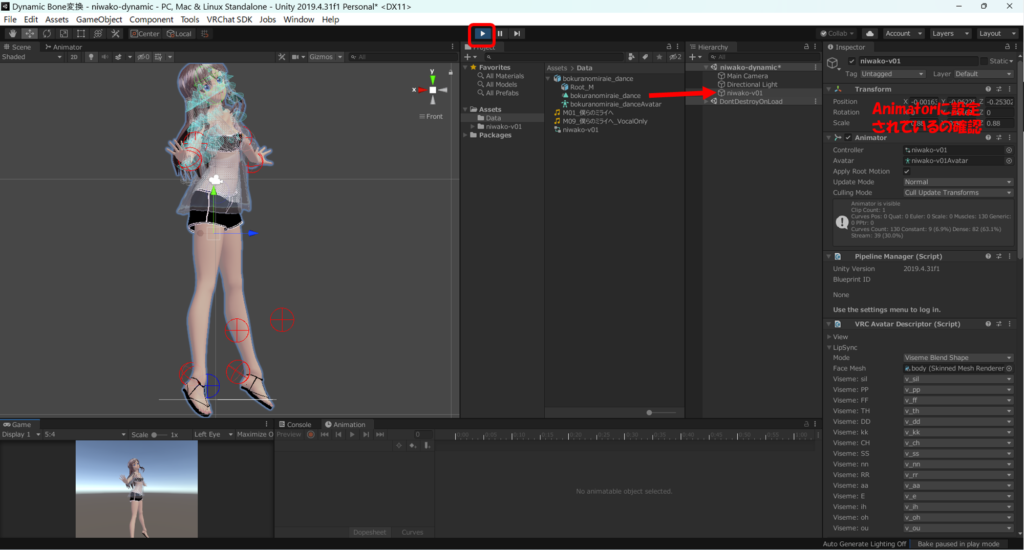The width and height of the screenshot is (1024, 550).
Task: Expand the DontDestroyOnLoad hierarchy item
Action: tap(709, 101)
